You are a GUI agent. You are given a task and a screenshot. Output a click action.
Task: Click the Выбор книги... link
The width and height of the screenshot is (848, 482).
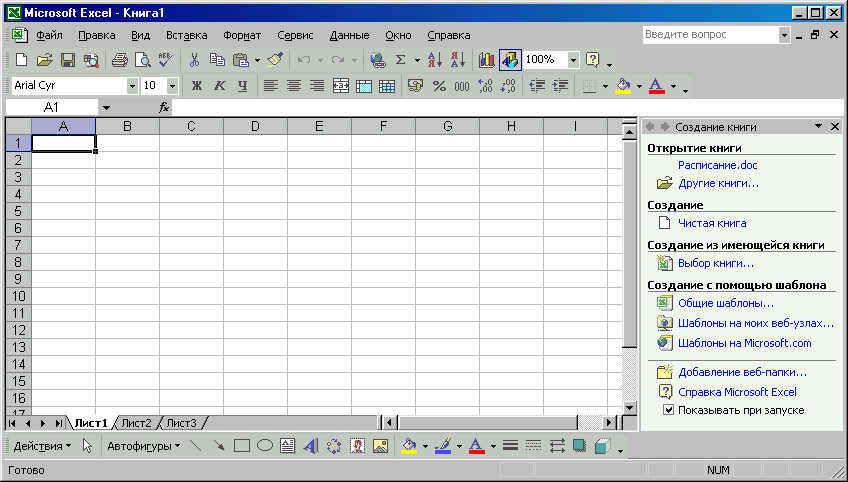[x=716, y=263]
